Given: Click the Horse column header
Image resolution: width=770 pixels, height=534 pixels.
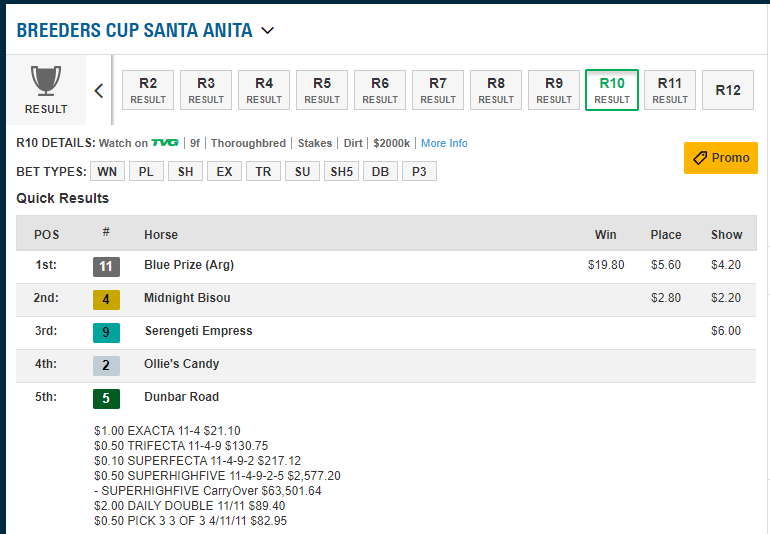Looking at the screenshot, I should [161, 235].
